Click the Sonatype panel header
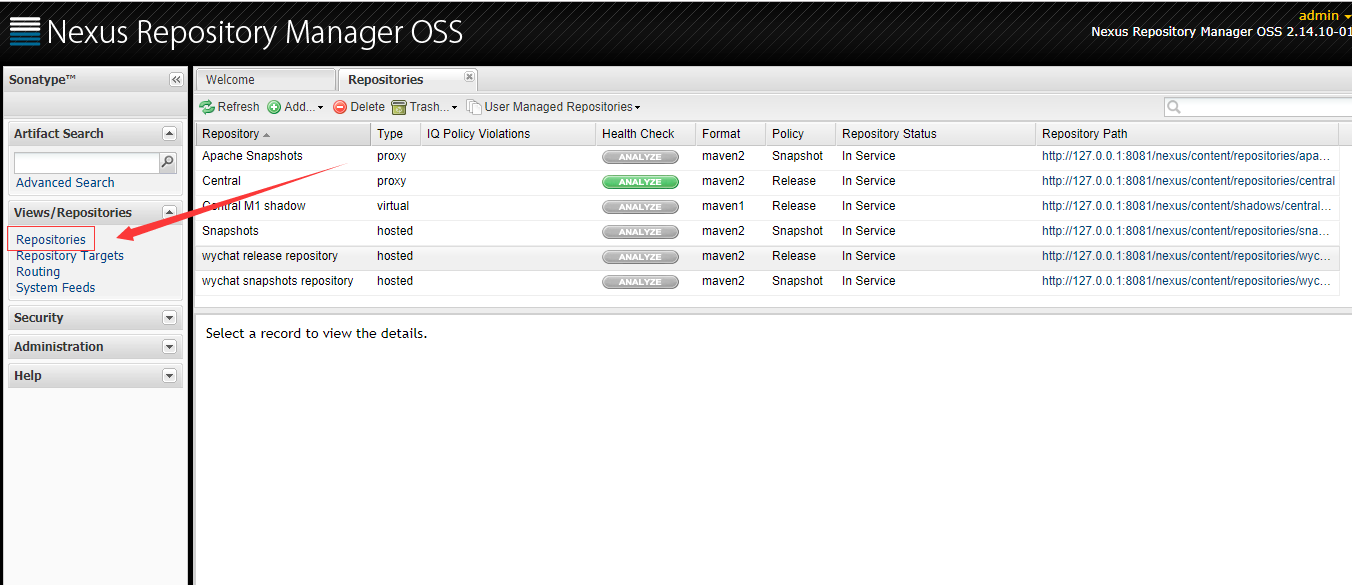The width and height of the screenshot is (1352, 585). (95, 80)
